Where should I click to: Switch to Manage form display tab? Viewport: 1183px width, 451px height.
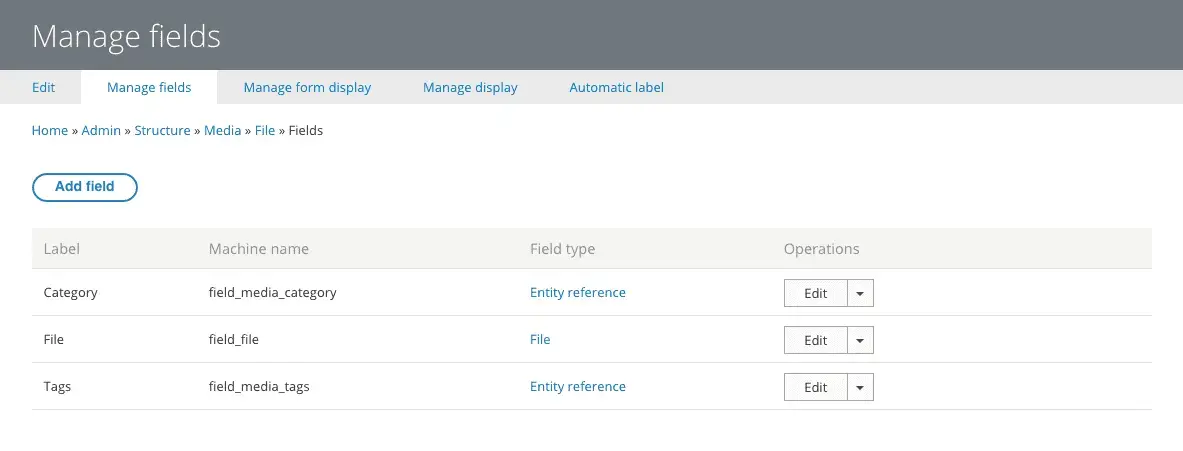tap(307, 87)
